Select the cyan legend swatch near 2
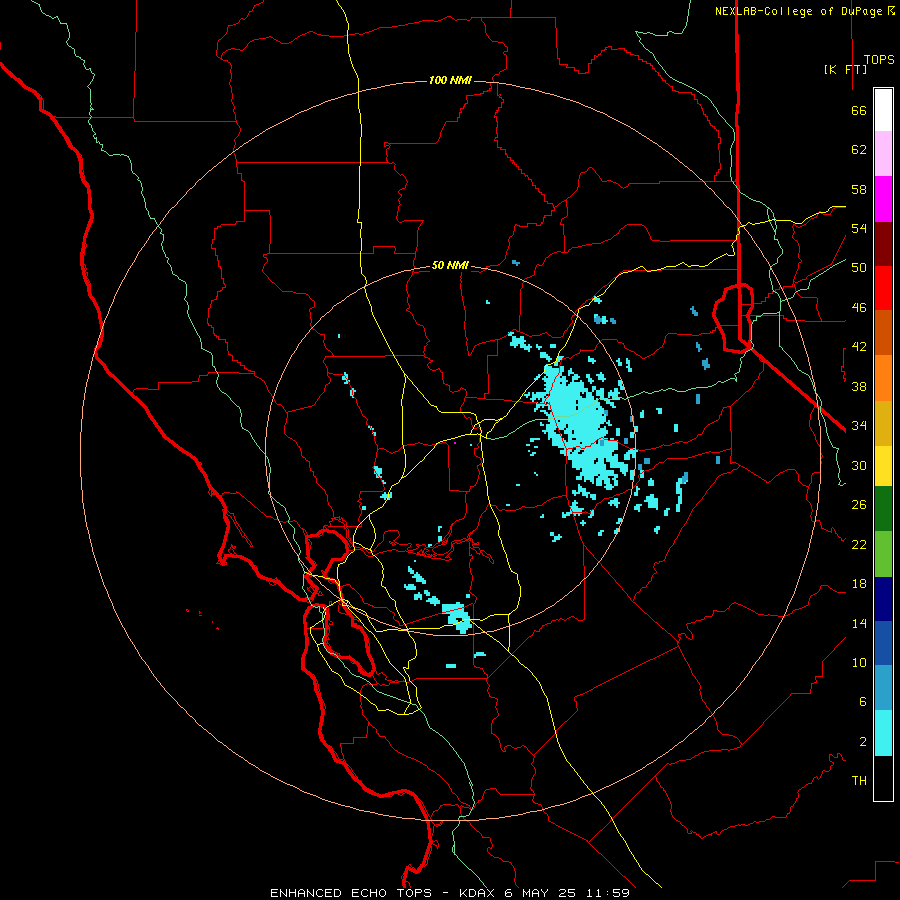This screenshot has height=900, width=900. tap(883, 733)
